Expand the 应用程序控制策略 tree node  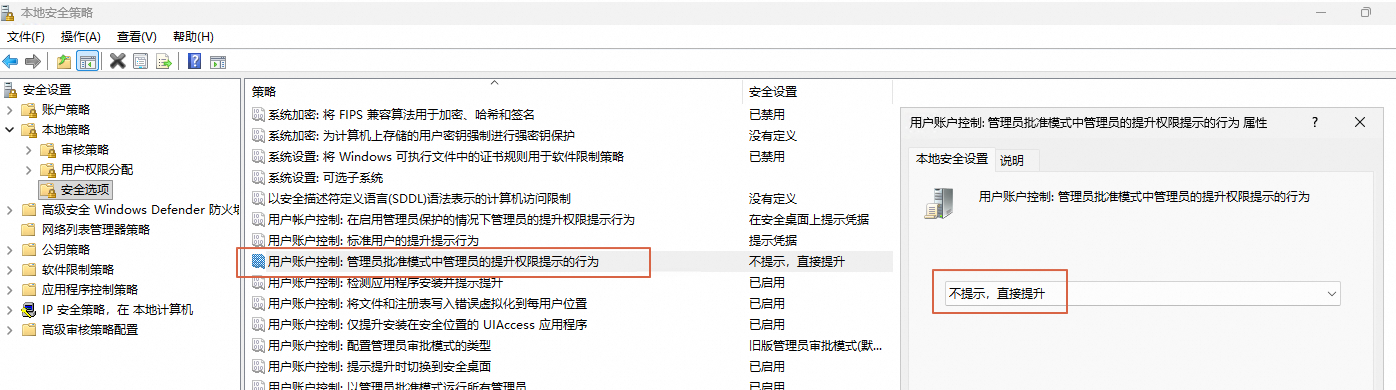click(x=11, y=289)
